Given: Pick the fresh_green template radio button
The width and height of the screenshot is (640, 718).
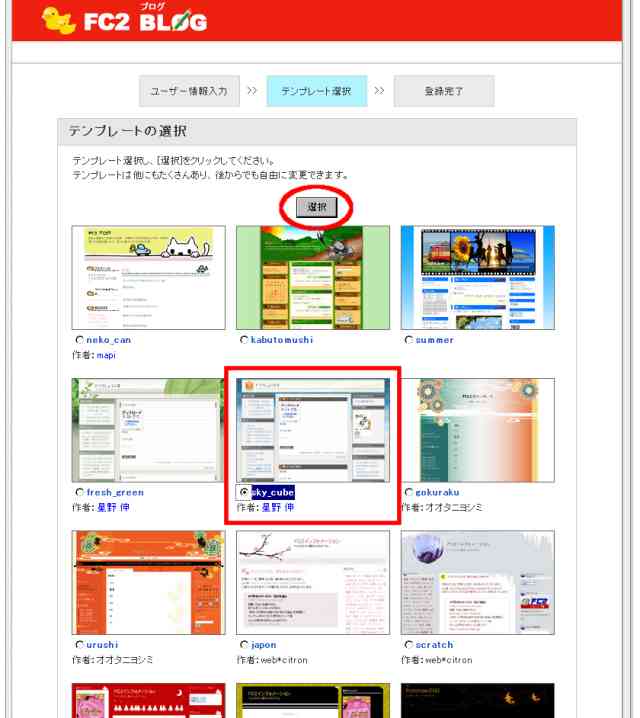Looking at the screenshot, I should [80, 492].
